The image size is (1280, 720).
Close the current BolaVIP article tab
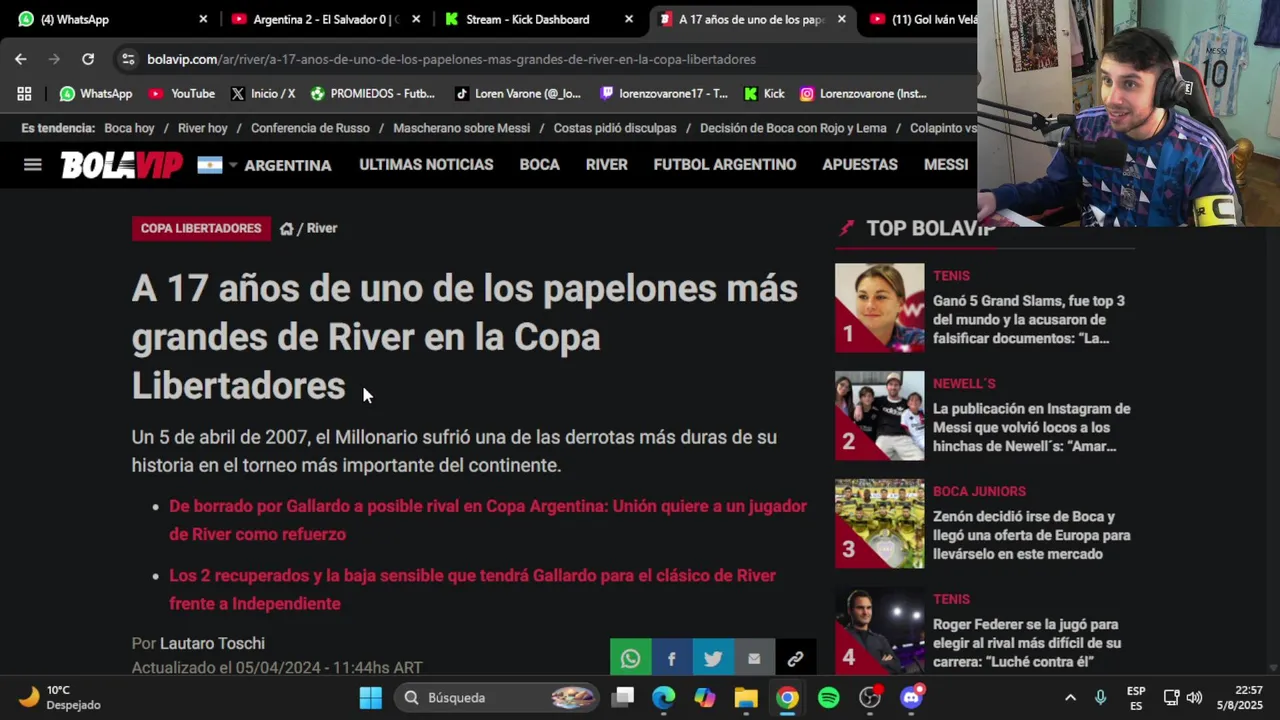coord(841,19)
